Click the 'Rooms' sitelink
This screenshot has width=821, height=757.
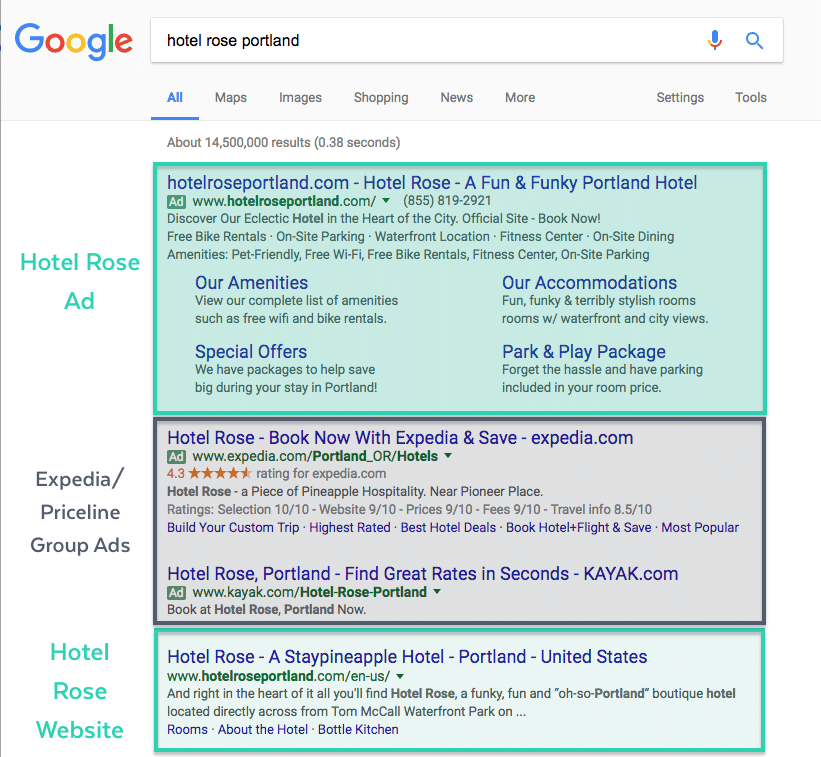pyautogui.click(x=187, y=730)
